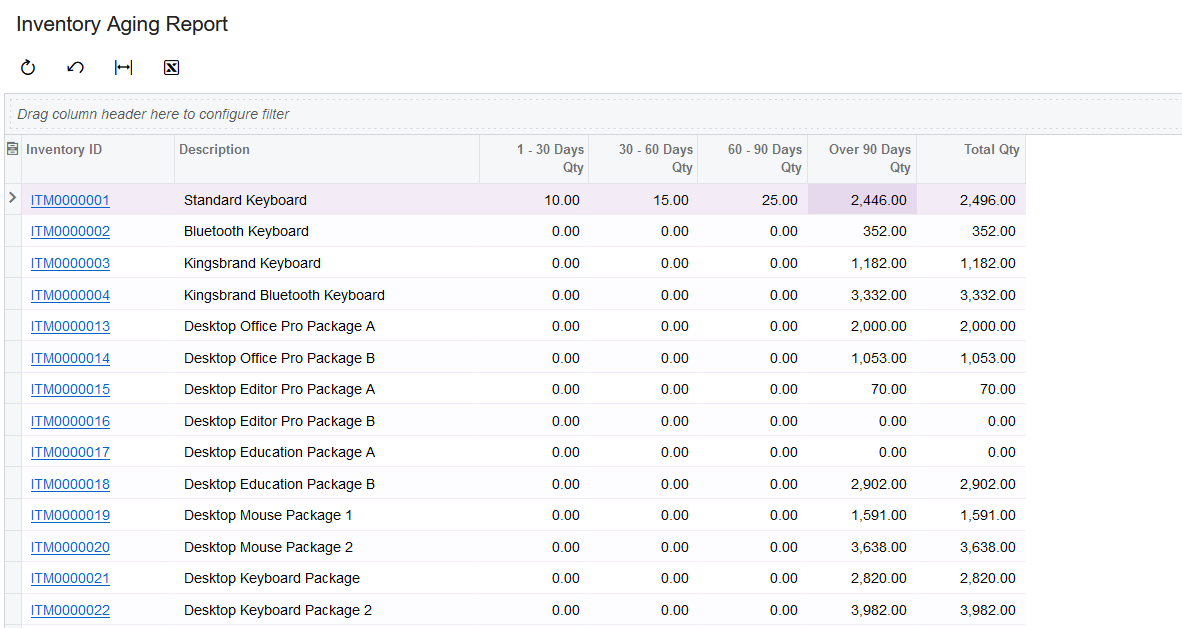Click the 1 - 30 Days Qty header
This screenshot has width=1182, height=628.
coord(548,158)
